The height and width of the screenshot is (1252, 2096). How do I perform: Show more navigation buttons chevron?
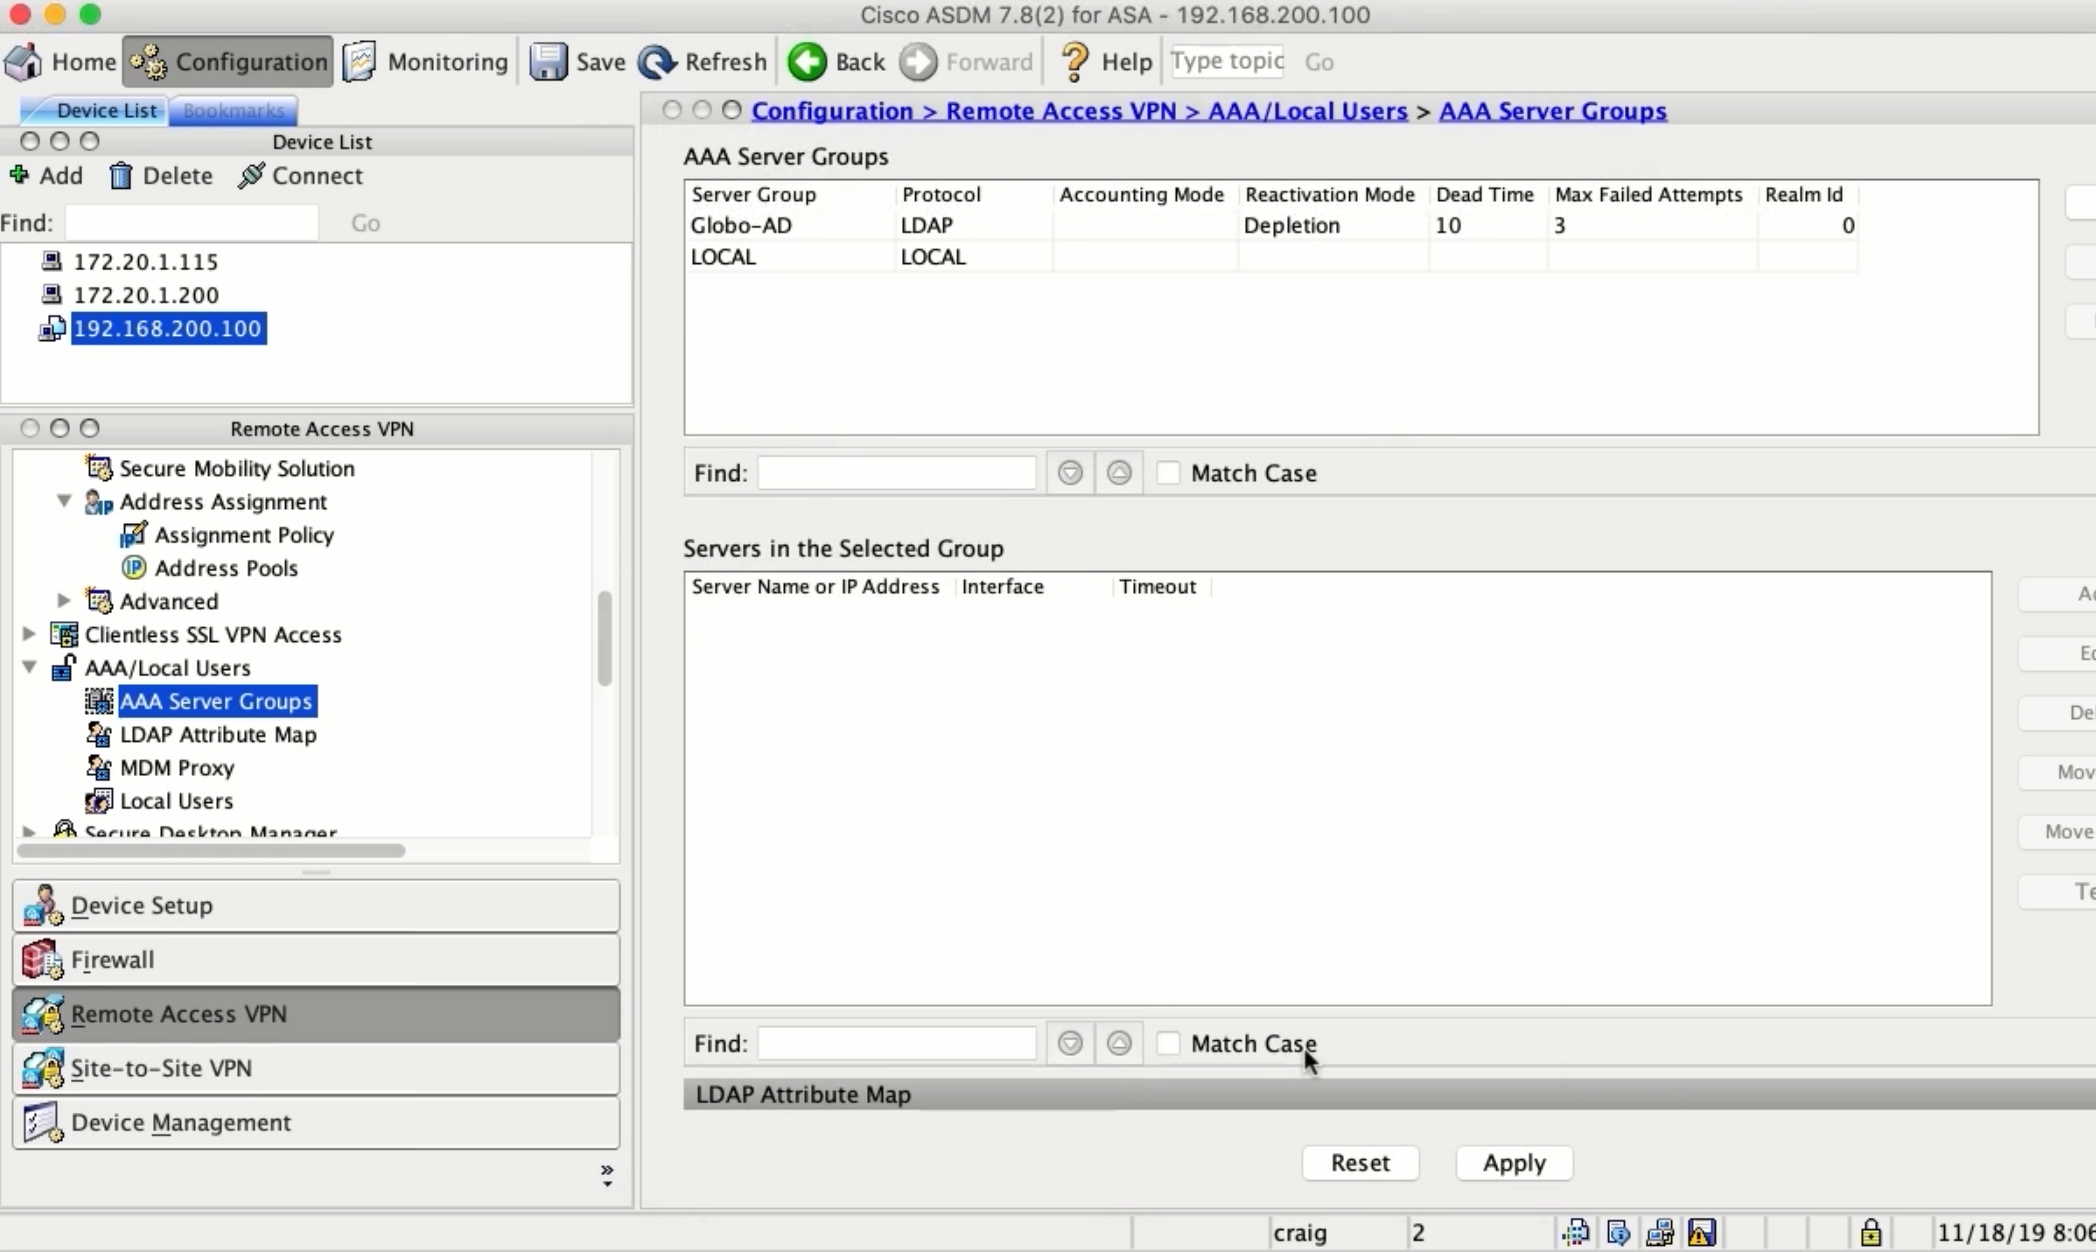click(606, 1175)
